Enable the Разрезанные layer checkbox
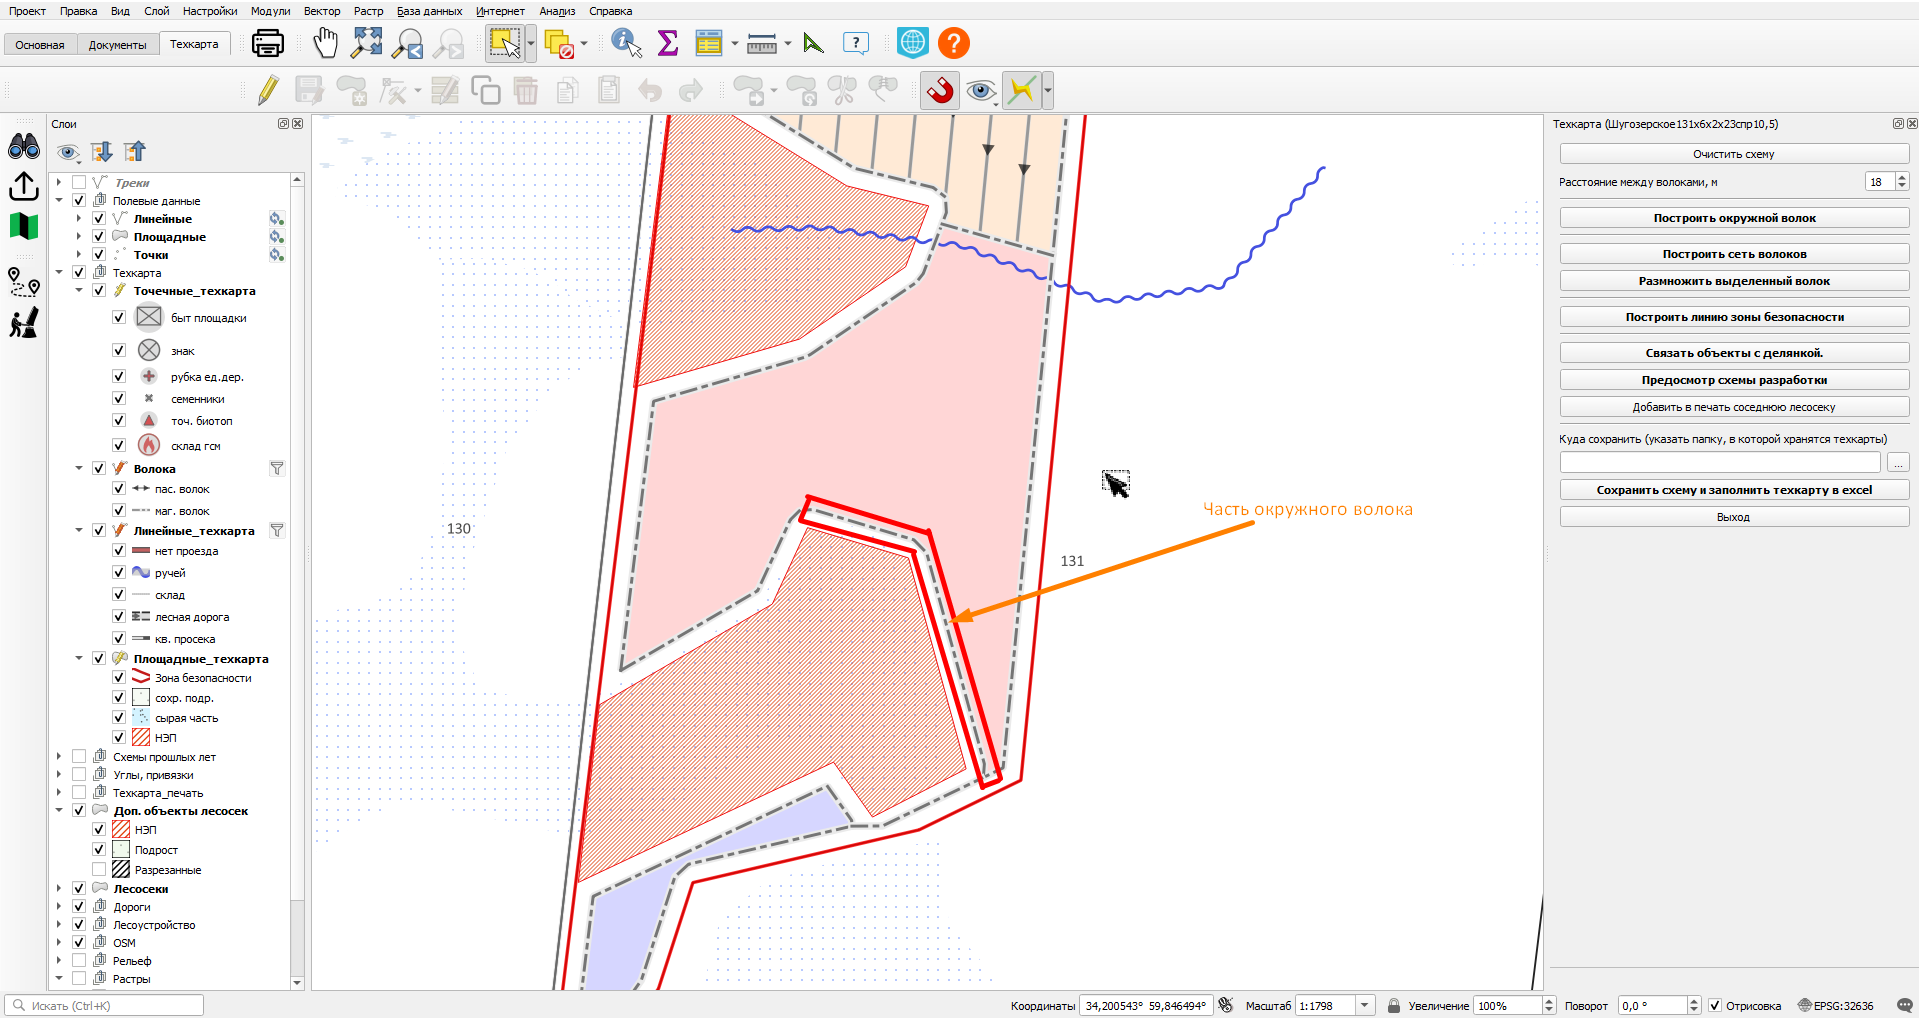The width and height of the screenshot is (1919, 1018). coord(99,870)
